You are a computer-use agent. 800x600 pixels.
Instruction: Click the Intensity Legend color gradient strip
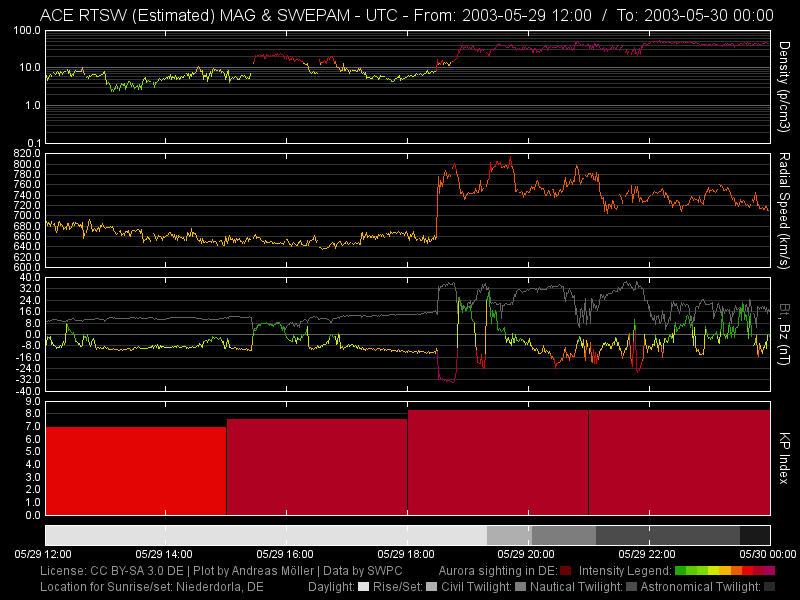coord(724,571)
